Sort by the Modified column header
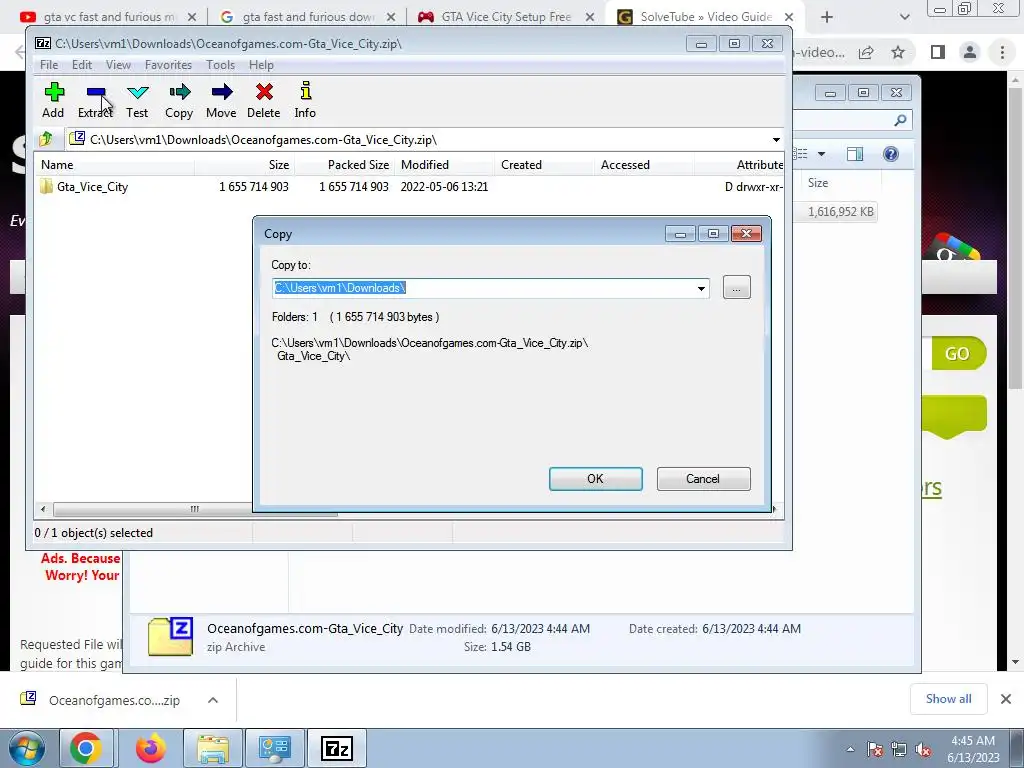The image size is (1024, 768). tap(444, 165)
